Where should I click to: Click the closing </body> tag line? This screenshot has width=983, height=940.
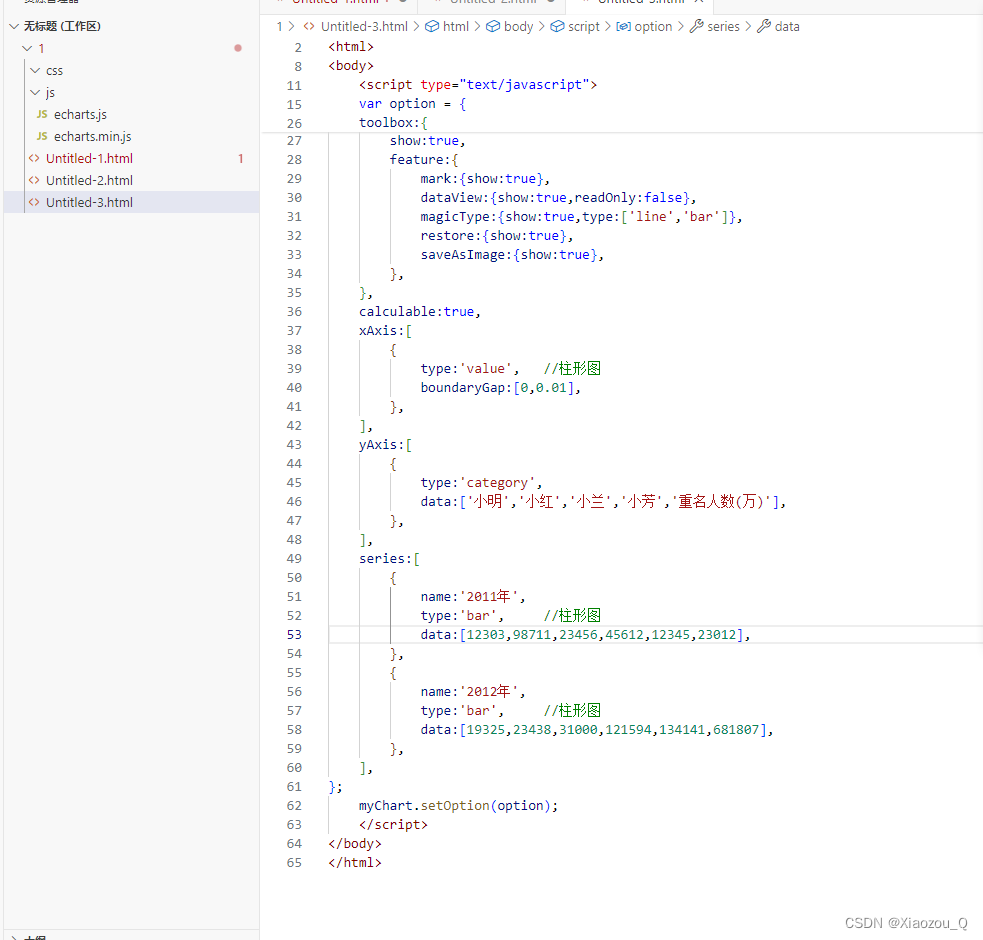pyautogui.click(x=355, y=843)
